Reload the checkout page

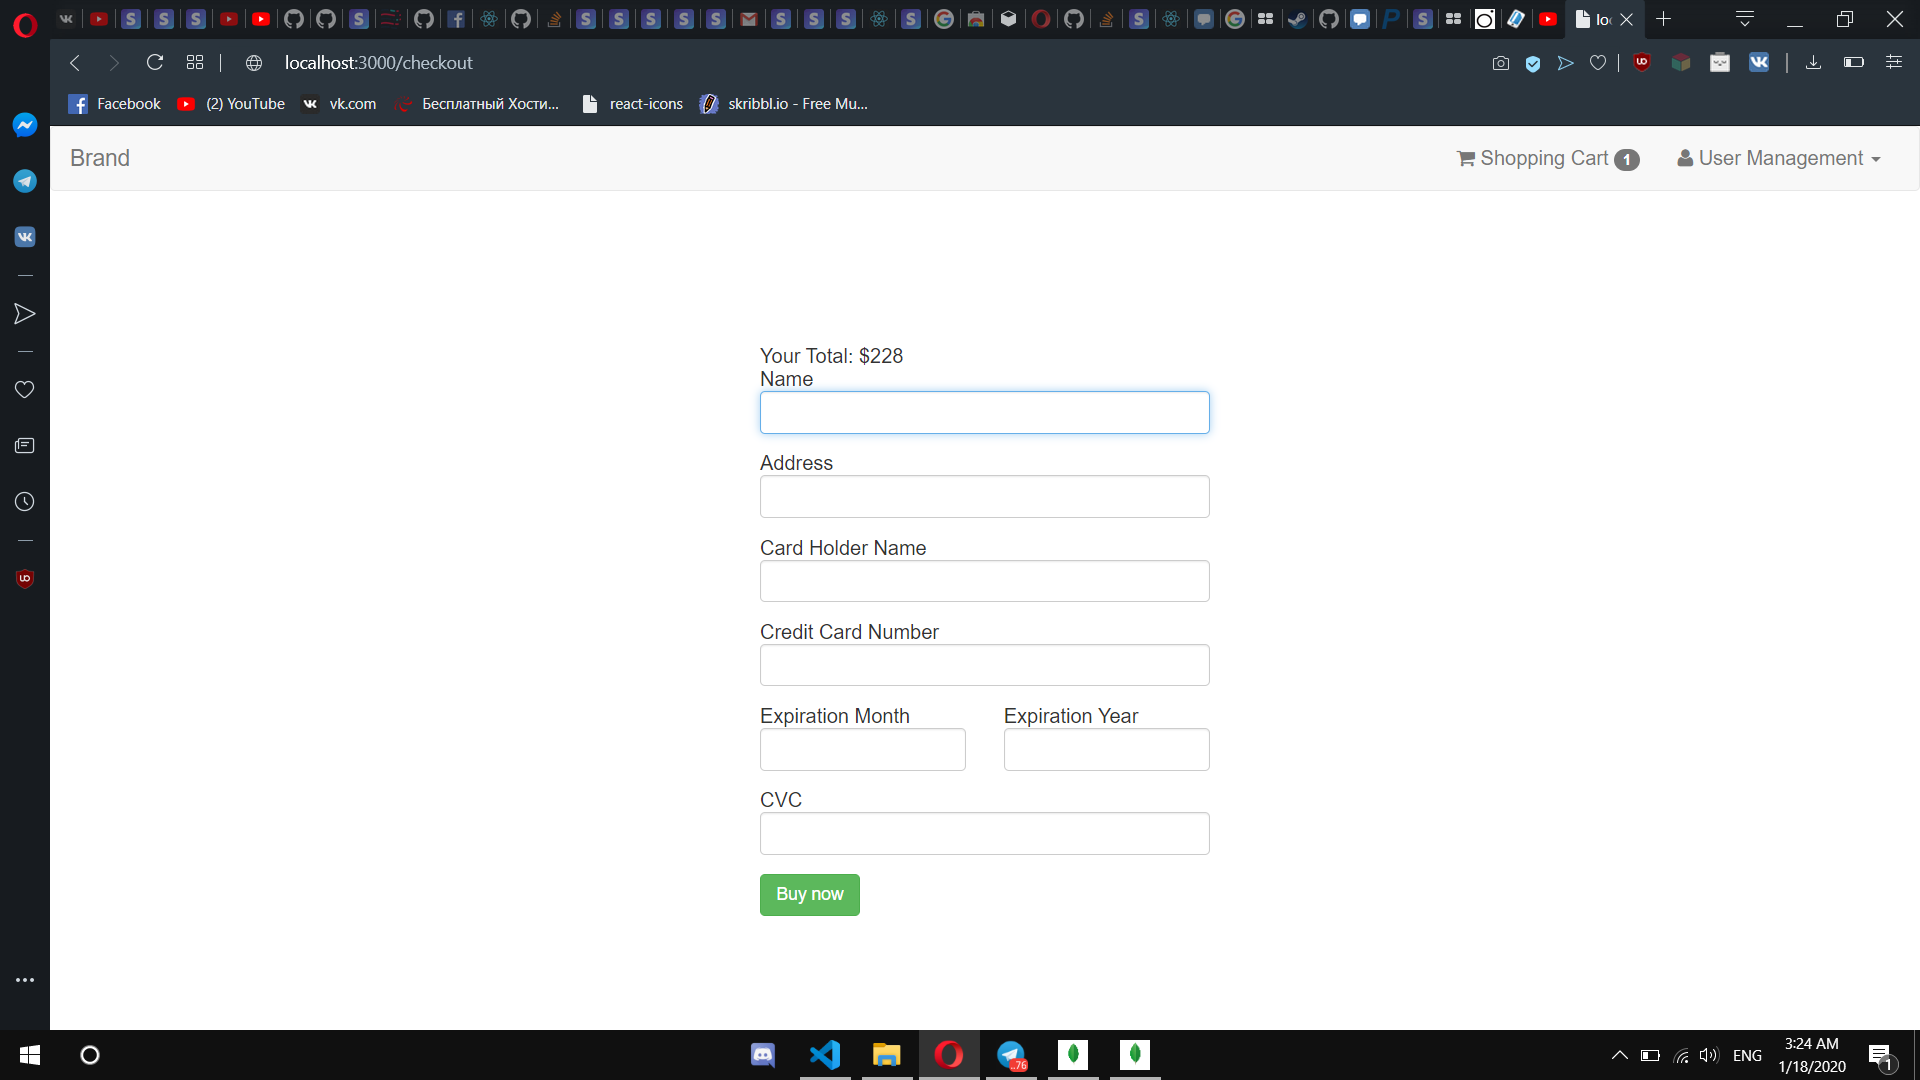155,63
